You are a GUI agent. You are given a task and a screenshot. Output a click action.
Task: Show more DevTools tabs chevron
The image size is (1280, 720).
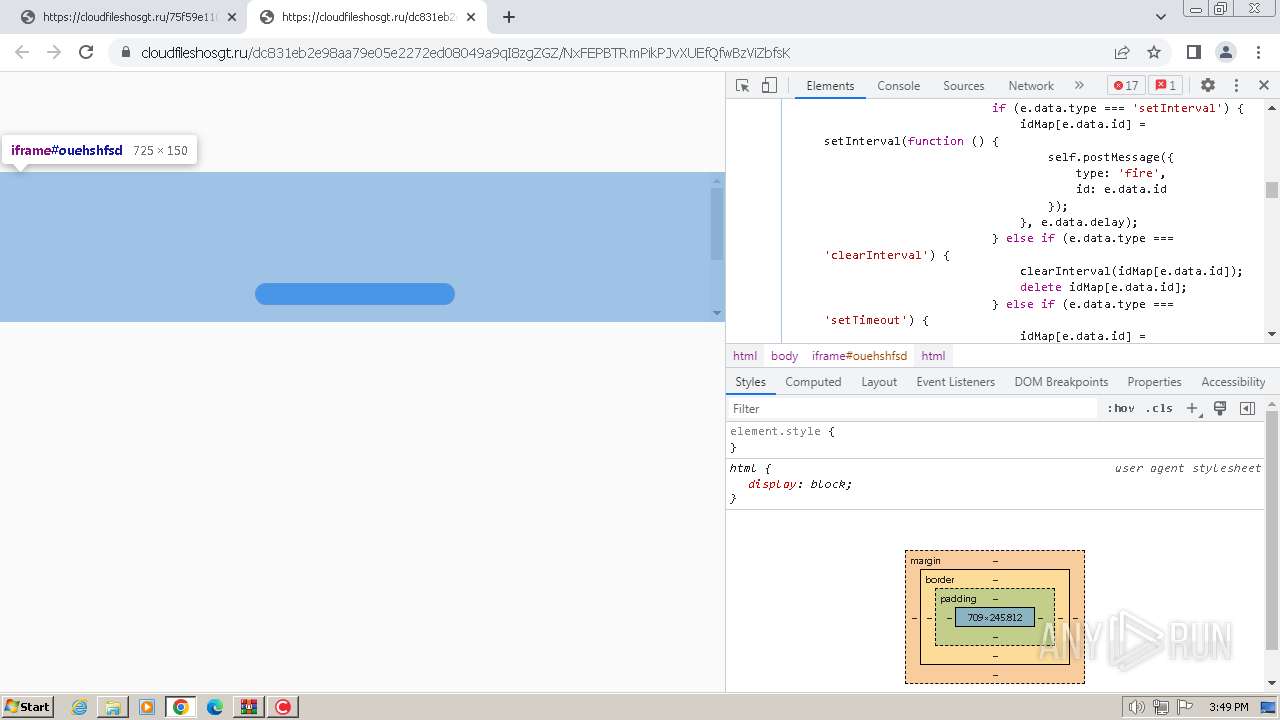click(1079, 86)
